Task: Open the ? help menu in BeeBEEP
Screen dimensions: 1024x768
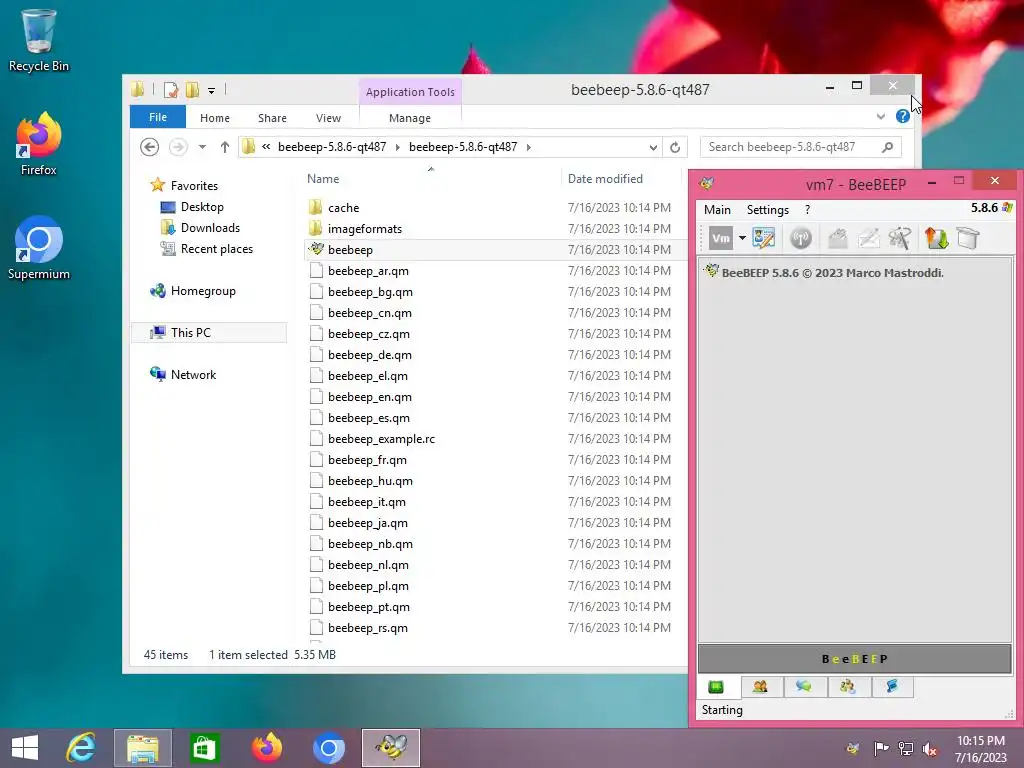Action: point(808,210)
